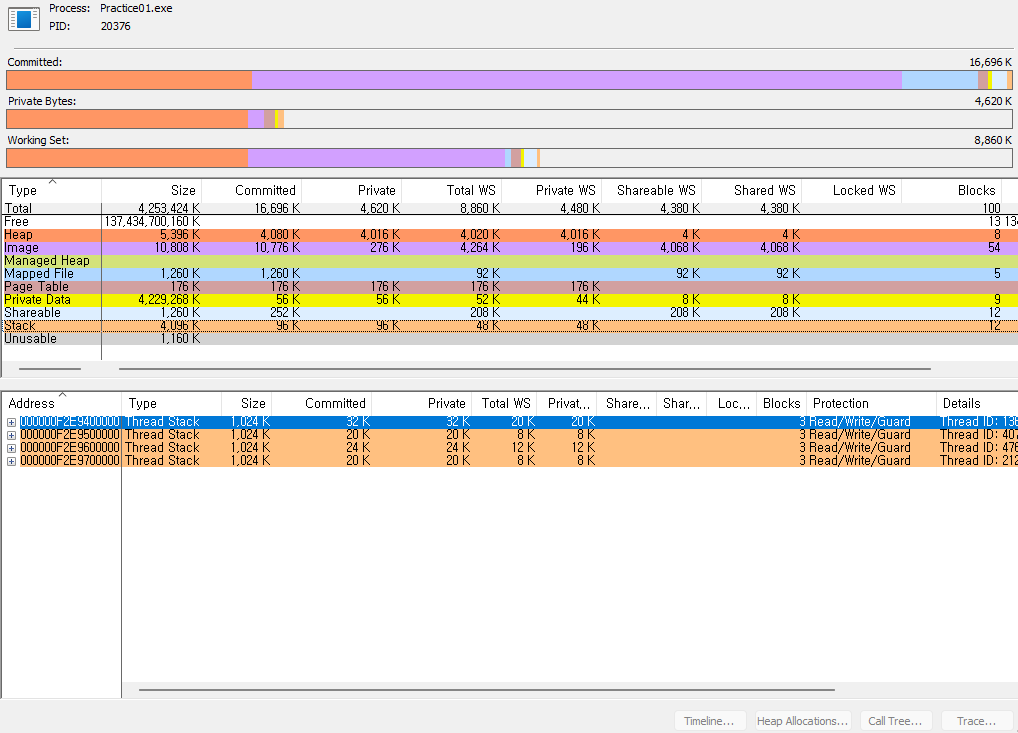Expand the 000000F2E9400000 thread stack entry
The height and width of the screenshot is (733, 1018).
(11, 422)
